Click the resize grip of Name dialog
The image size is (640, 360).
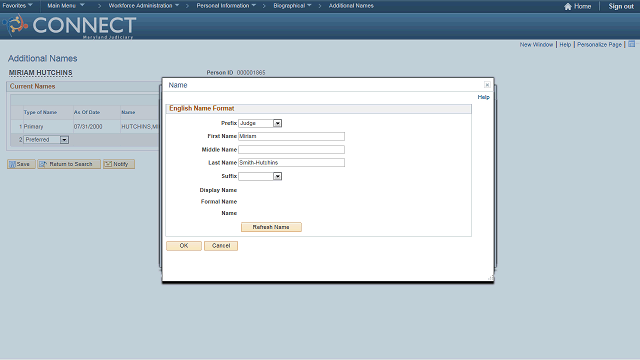click(x=491, y=278)
